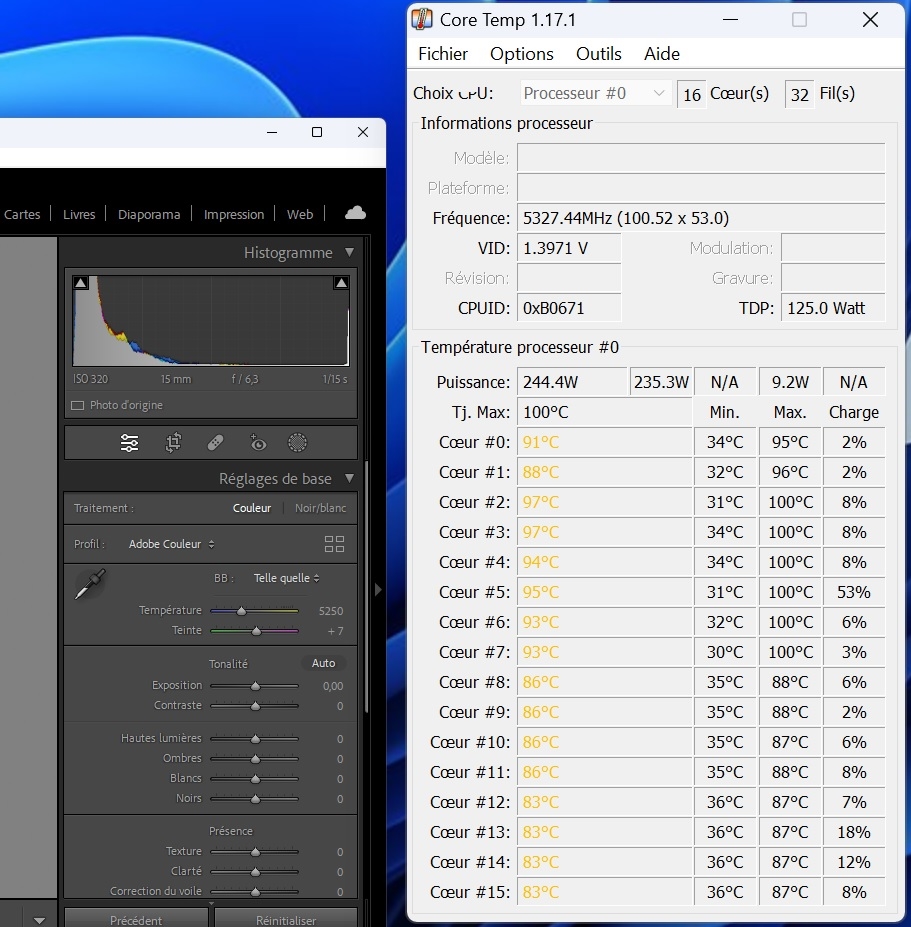Screen dimensions: 911x927
Task: Pick the white balance eyedropper tool
Action: 89,584
